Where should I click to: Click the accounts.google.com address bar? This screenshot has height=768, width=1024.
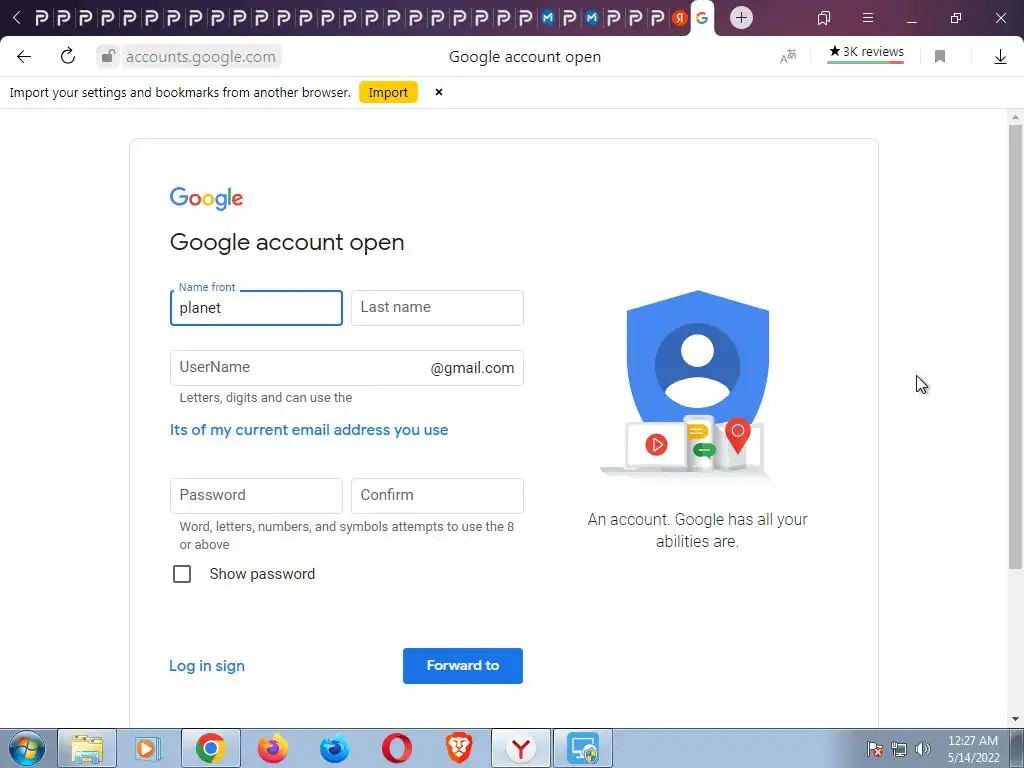coord(201,57)
